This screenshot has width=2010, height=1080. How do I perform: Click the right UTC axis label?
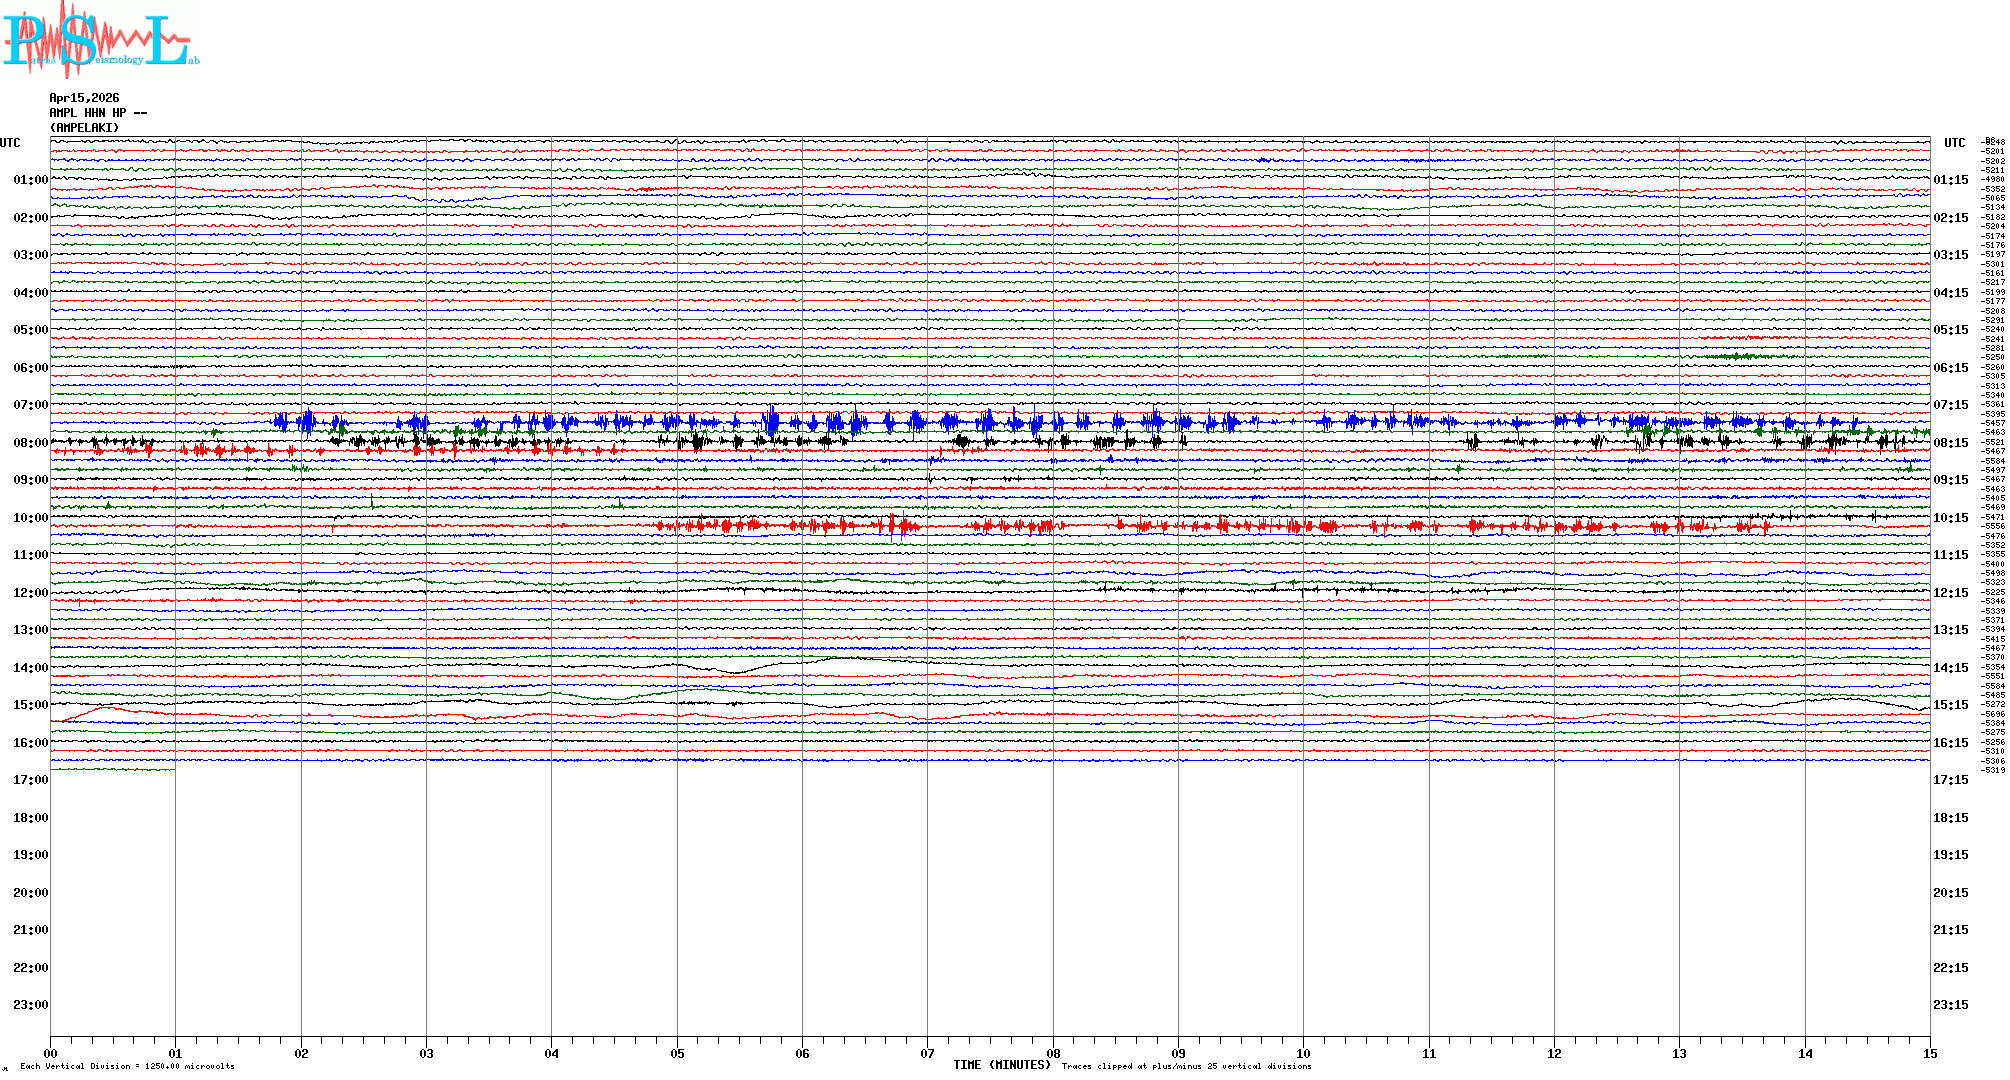tap(1954, 143)
